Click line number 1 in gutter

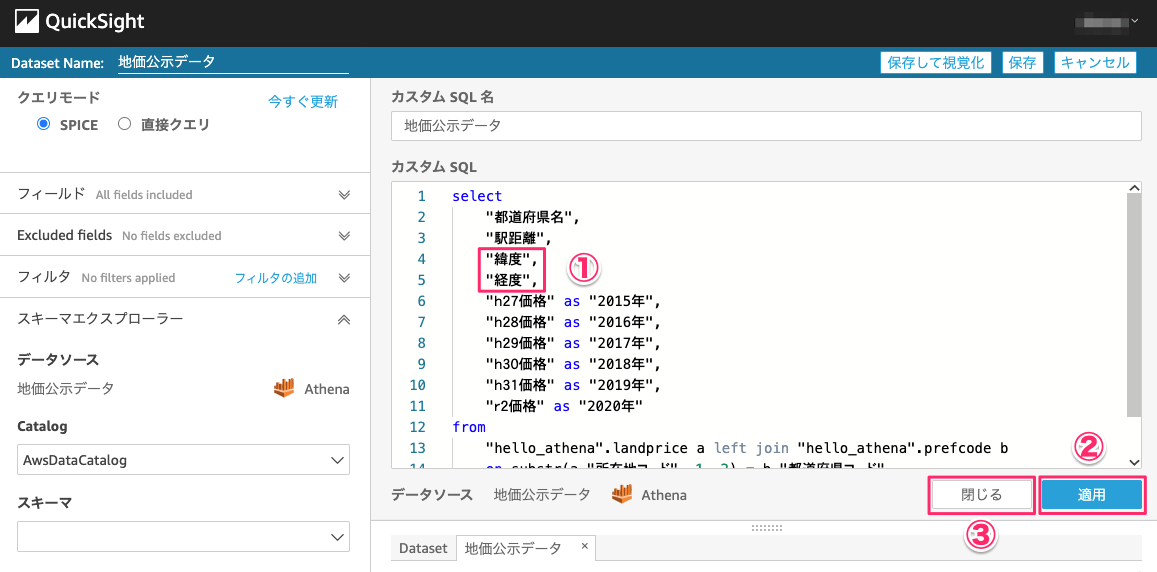click(x=421, y=196)
